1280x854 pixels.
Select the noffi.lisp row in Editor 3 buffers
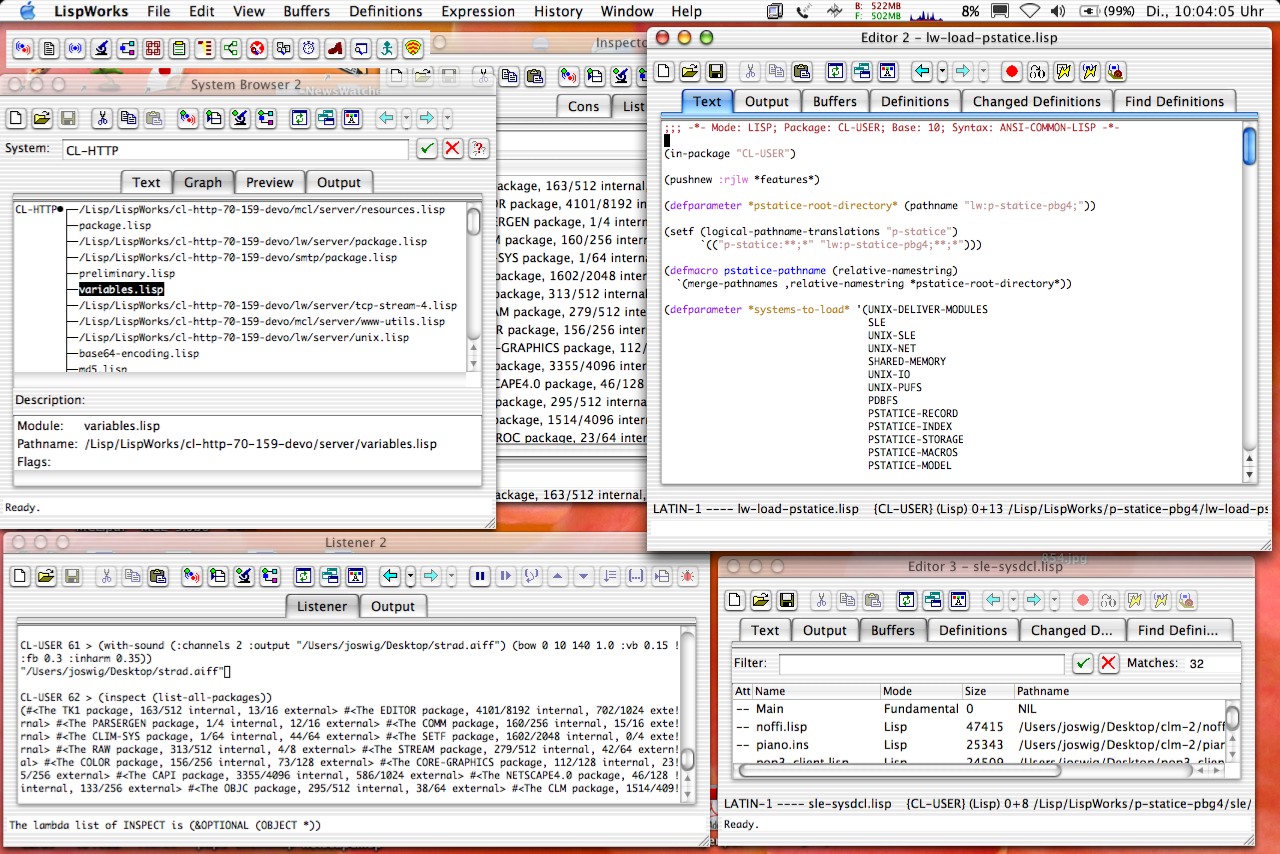[x=979, y=727]
